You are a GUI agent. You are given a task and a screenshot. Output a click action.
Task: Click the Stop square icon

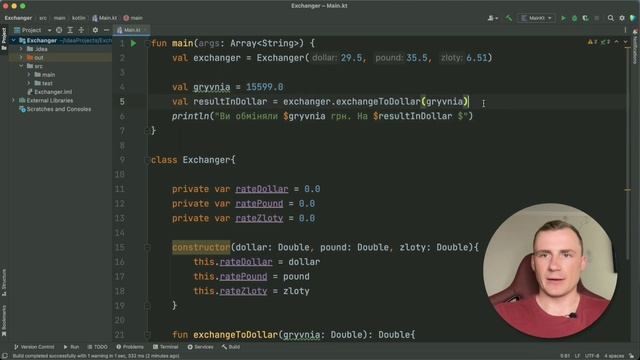coord(596,18)
